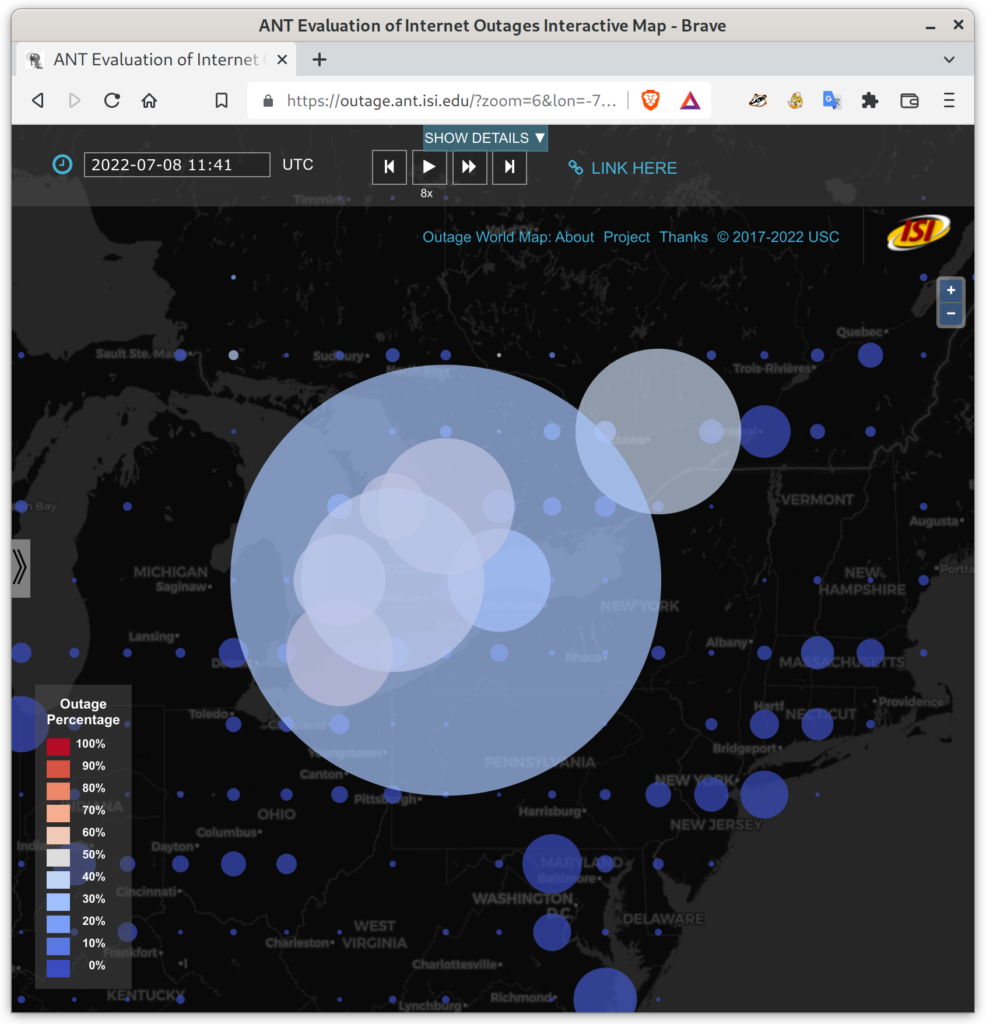986x1024 pixels.
Task: Click the "Saginaw" city label
Action: coord(182,587)
